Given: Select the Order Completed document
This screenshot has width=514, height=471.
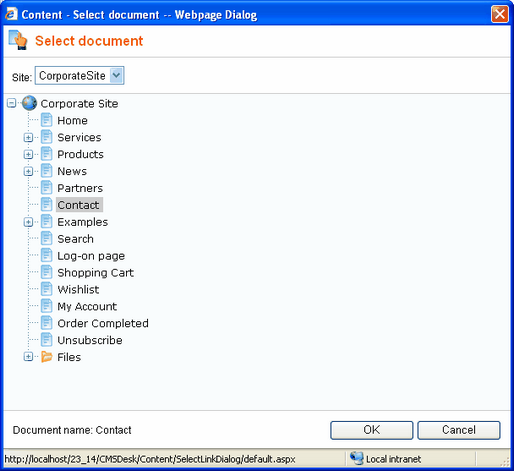Looking at the screenshot, I should 103,323.
